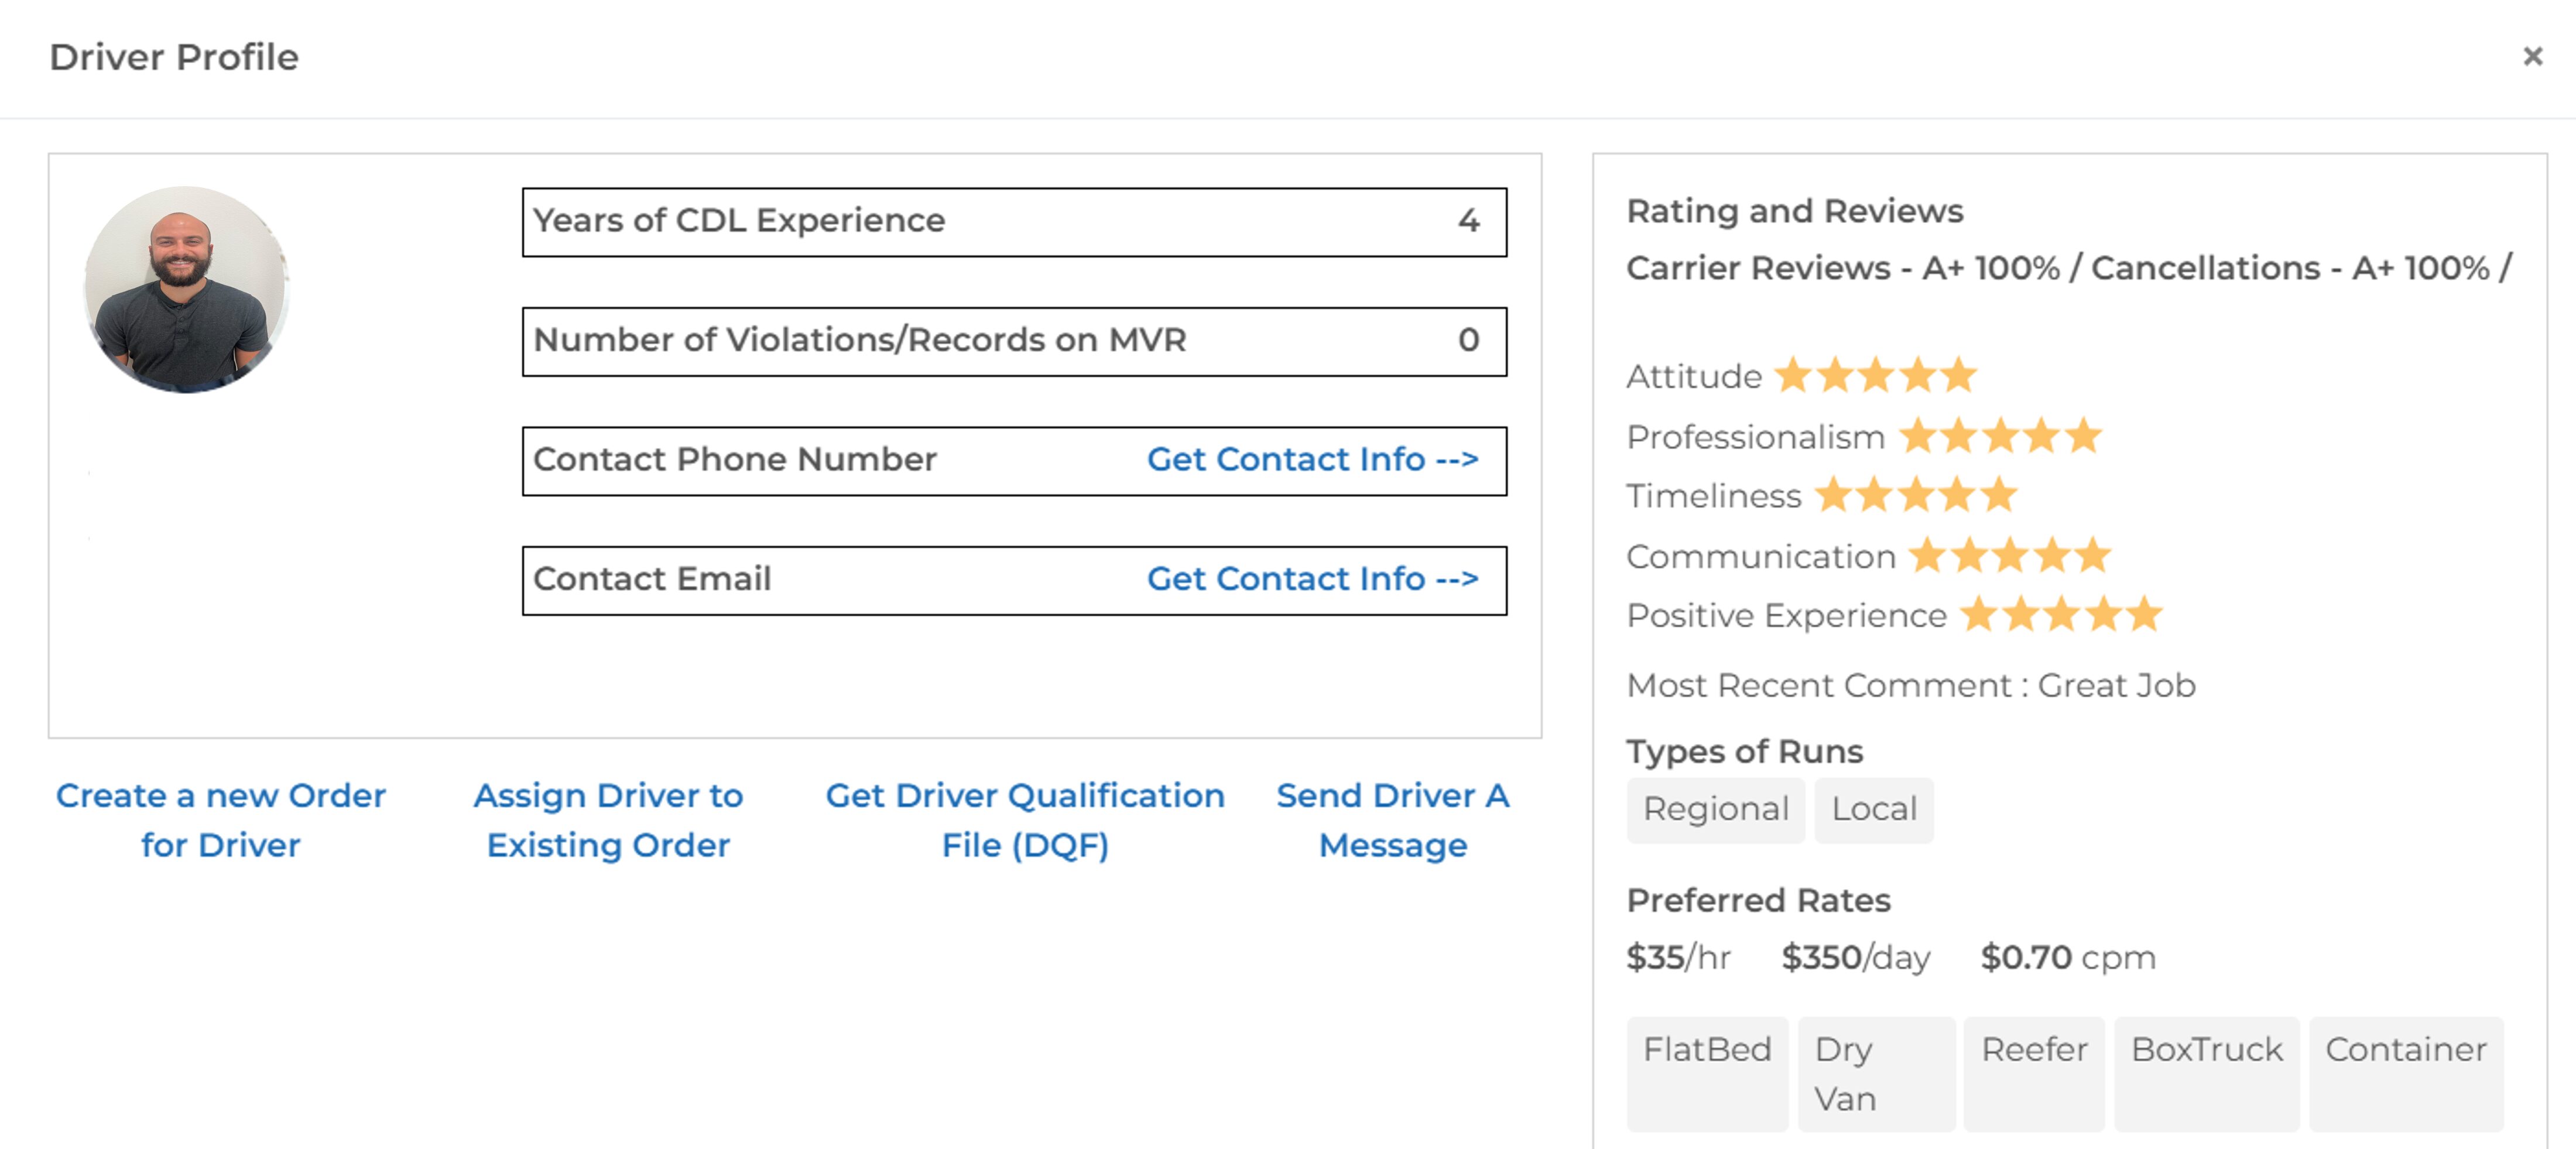Click the $350/day preferred rate
The width and height of the screenshot is (2576, 1149).
[x=1855, y=958]
